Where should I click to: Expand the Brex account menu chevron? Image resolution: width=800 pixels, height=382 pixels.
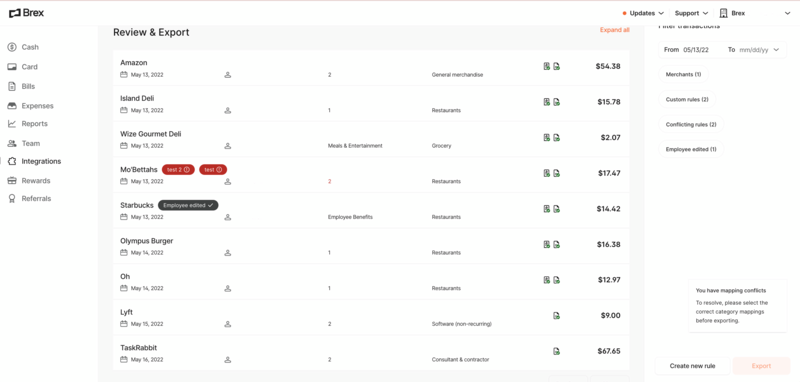click(x=787, y=14)
